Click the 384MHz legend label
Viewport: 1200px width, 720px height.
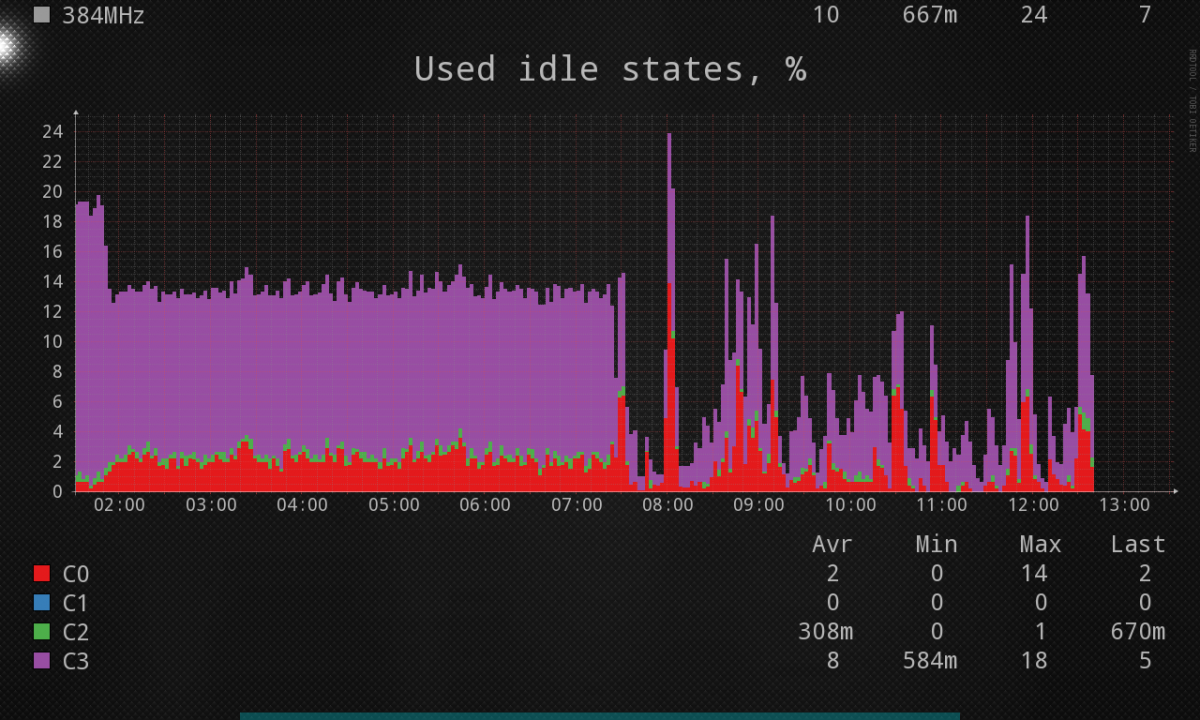(x=103, y=16)
